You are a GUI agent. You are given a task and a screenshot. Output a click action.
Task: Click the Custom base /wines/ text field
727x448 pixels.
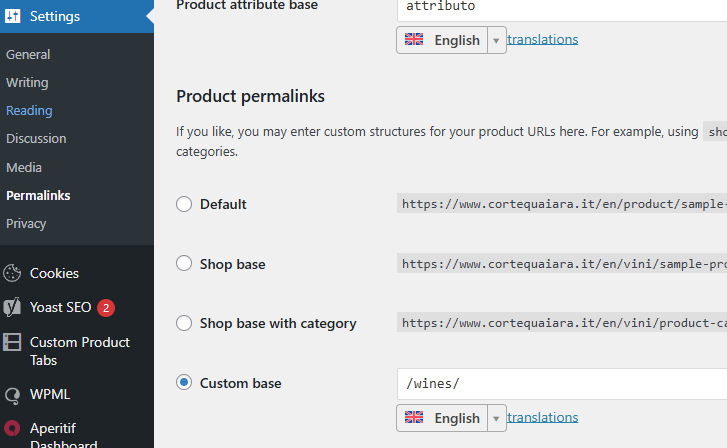pyautogui.click(x=560, y=383)
